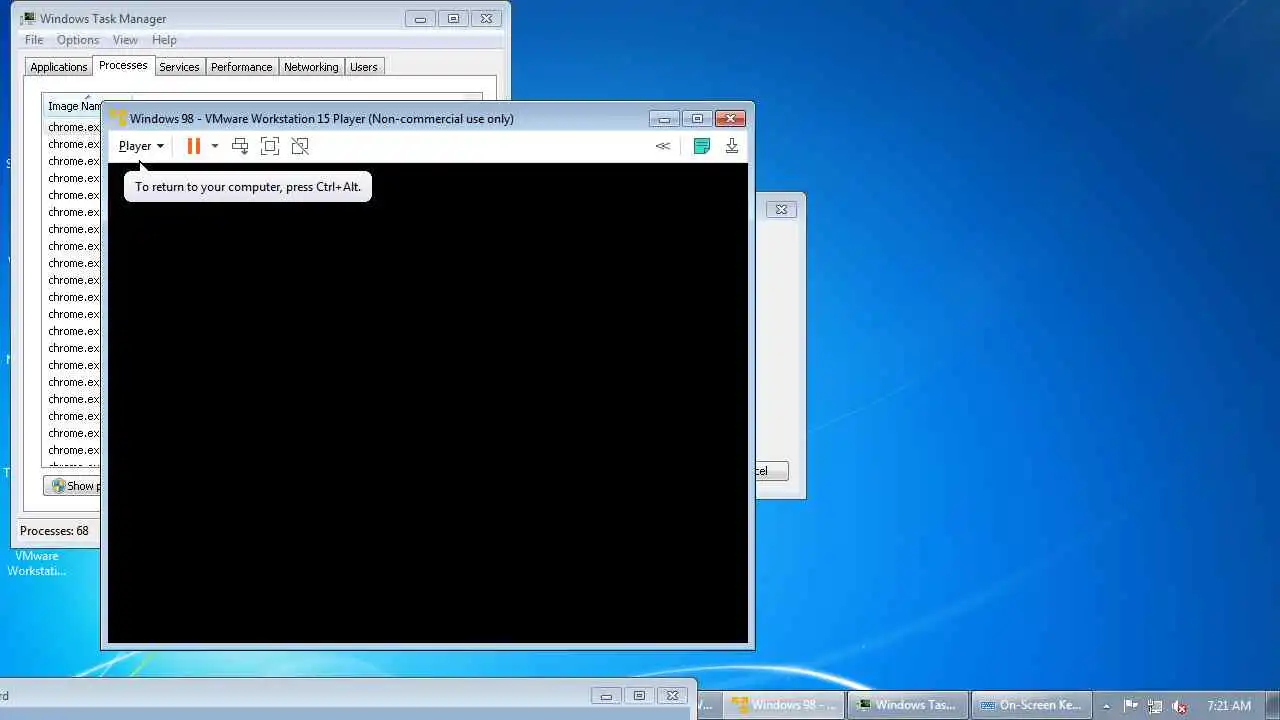Collapse the VMware toolbar with double-chevron icon
Screen dimensions: 1280x720
663,146
